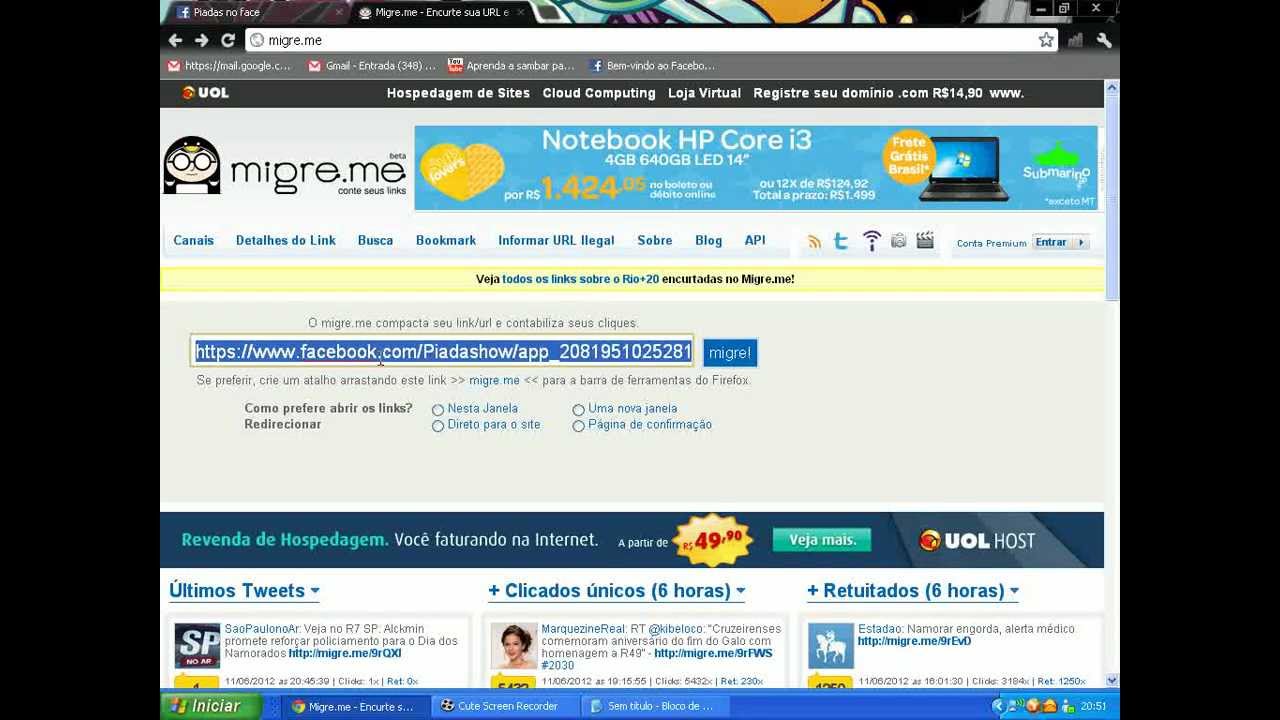Open the camera icon in site toolbar
1280x720 pixels.
pos(898,240)
